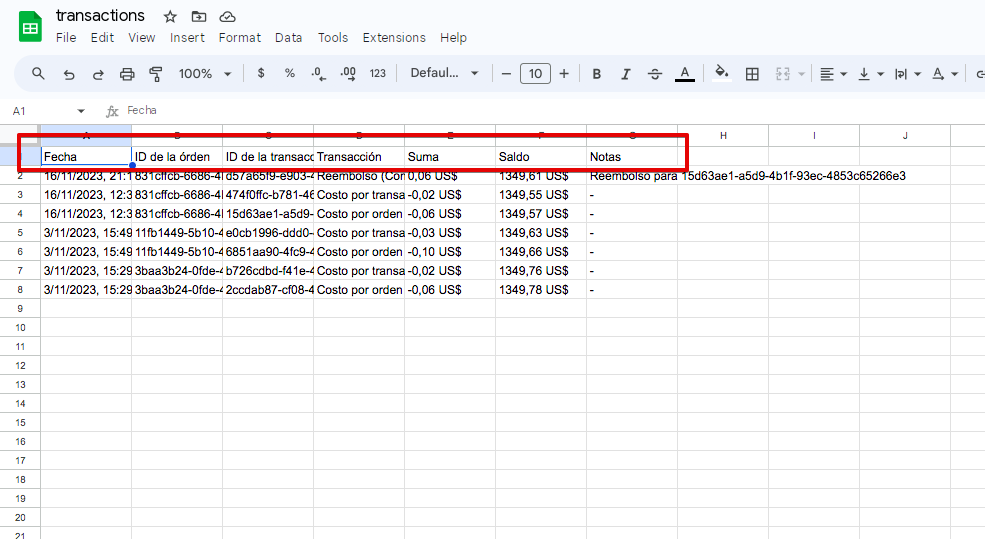This screenshot has width=985, height=539.
Task: Select the Saldo header cell
Action: [541, 156]
